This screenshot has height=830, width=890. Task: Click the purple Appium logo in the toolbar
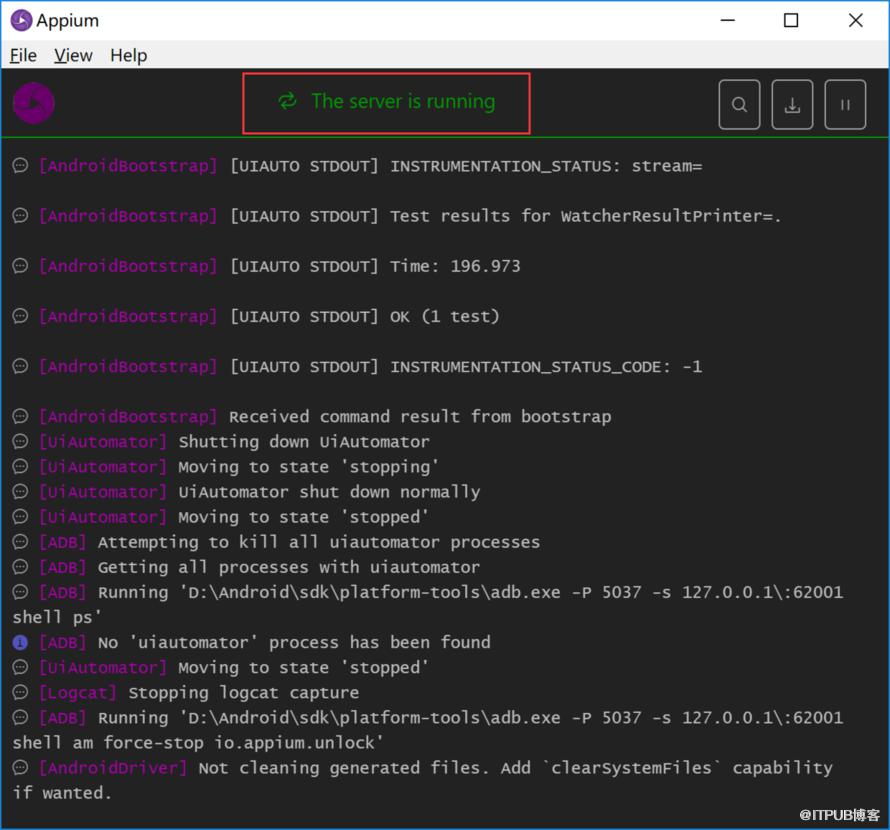point(33,103)
